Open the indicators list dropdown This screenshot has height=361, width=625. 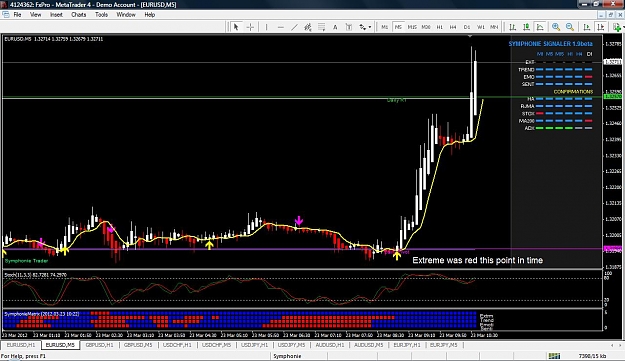tap(618, 27)
